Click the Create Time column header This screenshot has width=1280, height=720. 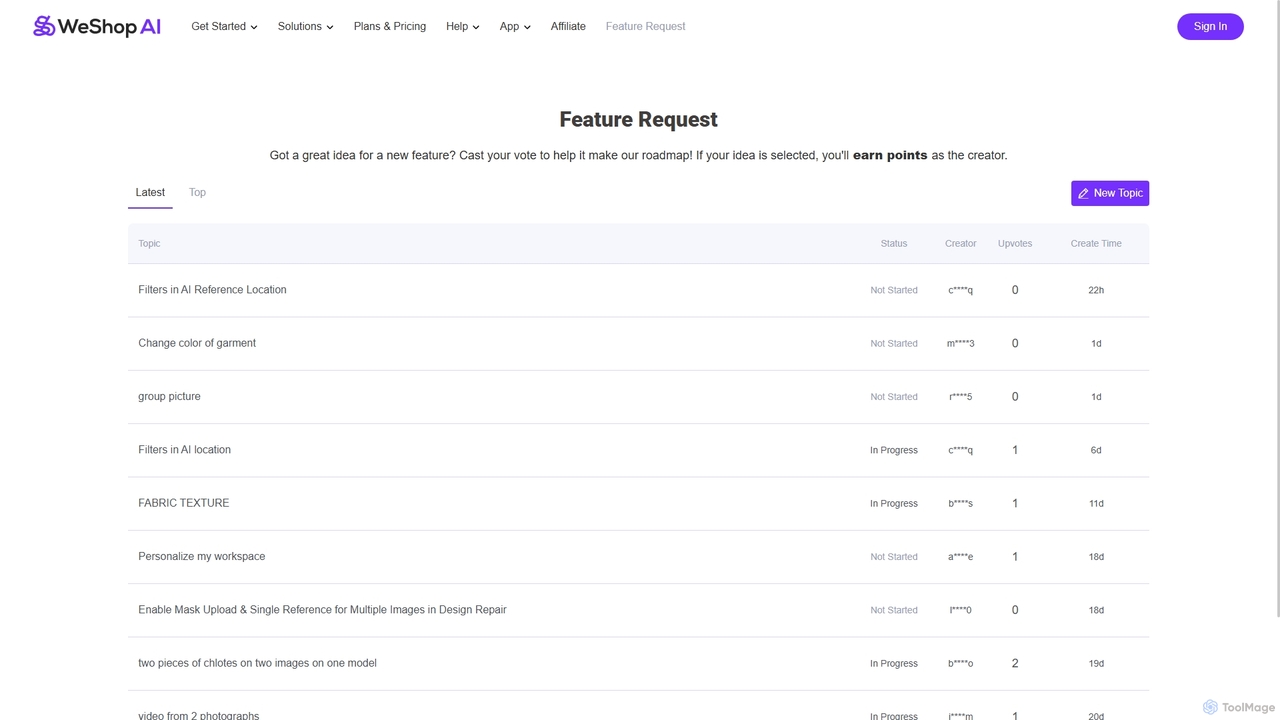(x=1096, y=243)
